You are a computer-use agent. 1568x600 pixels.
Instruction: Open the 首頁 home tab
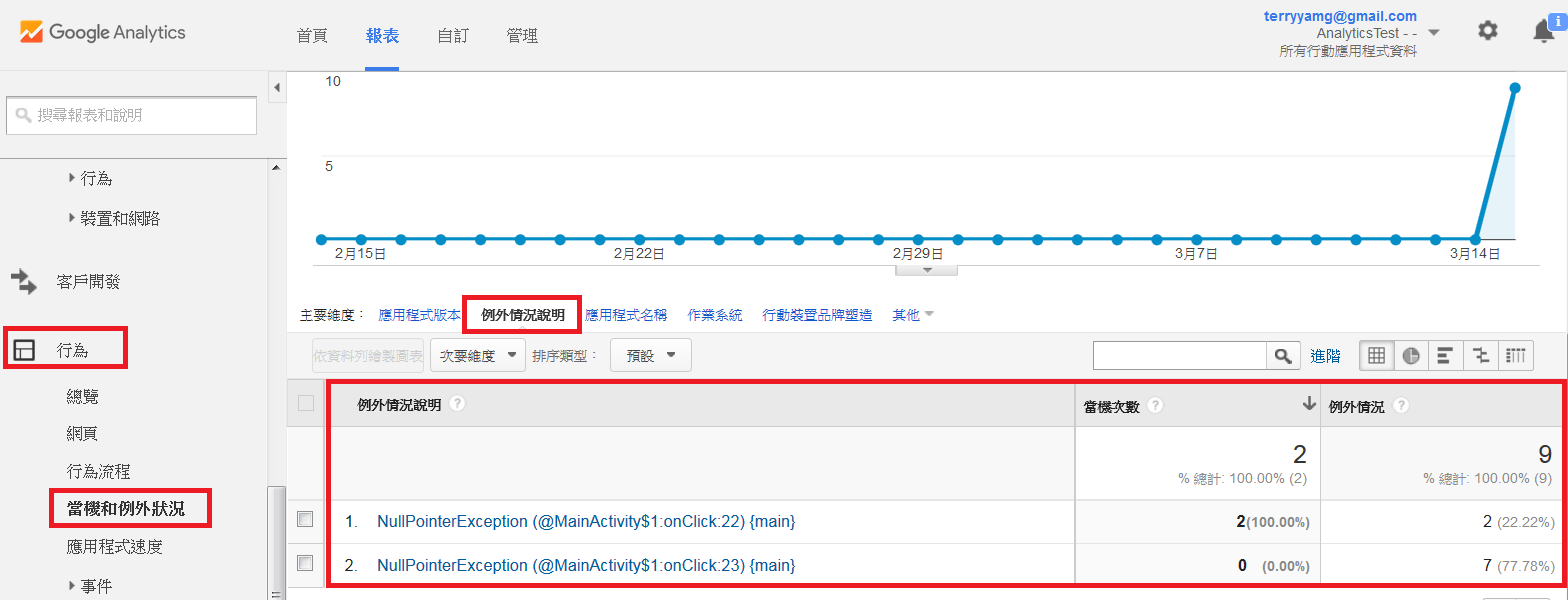coord(312,36)
